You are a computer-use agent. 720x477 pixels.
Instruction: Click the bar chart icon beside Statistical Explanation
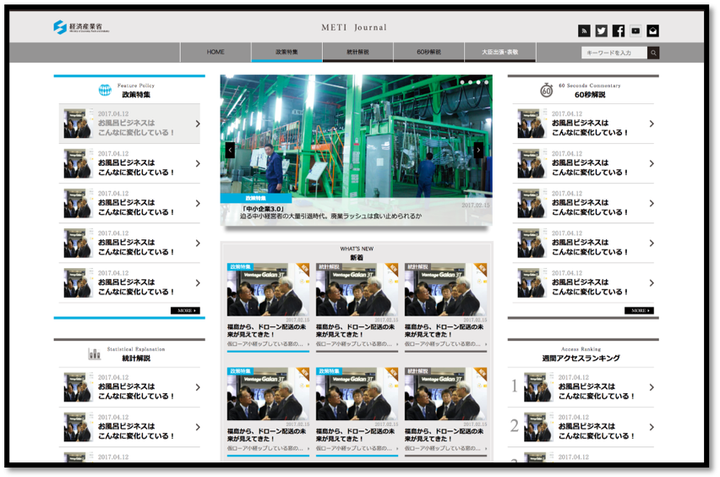[x=95, y=354]
